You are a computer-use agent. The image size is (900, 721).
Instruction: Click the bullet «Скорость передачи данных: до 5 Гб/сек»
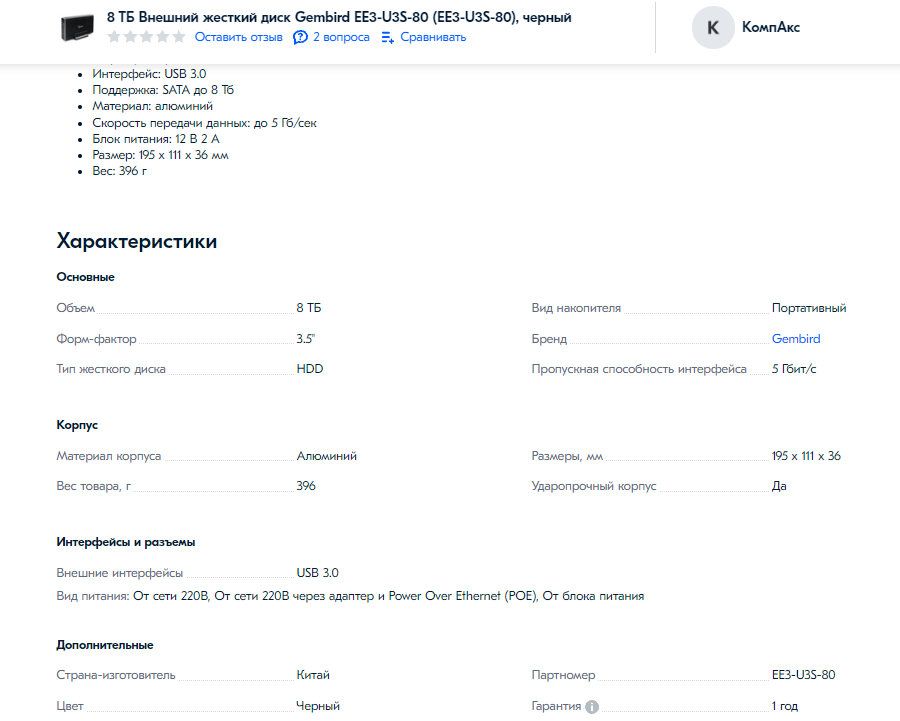204,123
